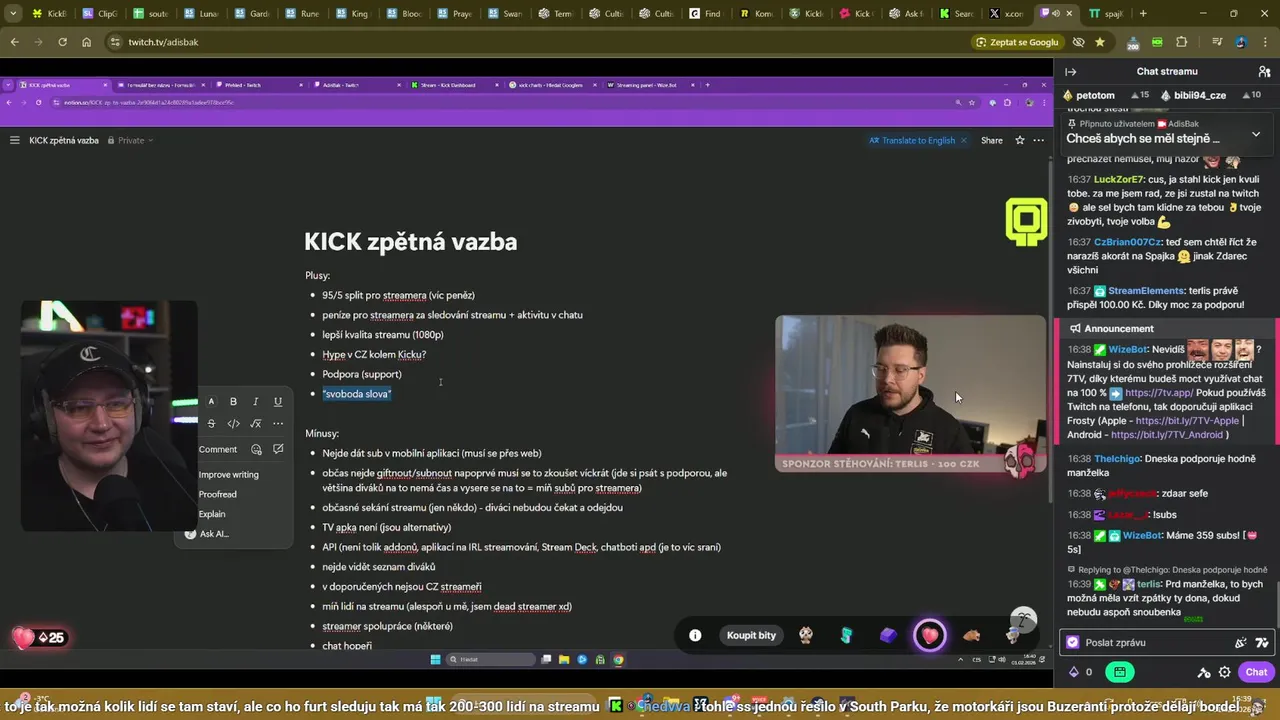Choose Improve writing from Notion AI menu
This screenshot has width=1280, height=720.
[228, 474]
